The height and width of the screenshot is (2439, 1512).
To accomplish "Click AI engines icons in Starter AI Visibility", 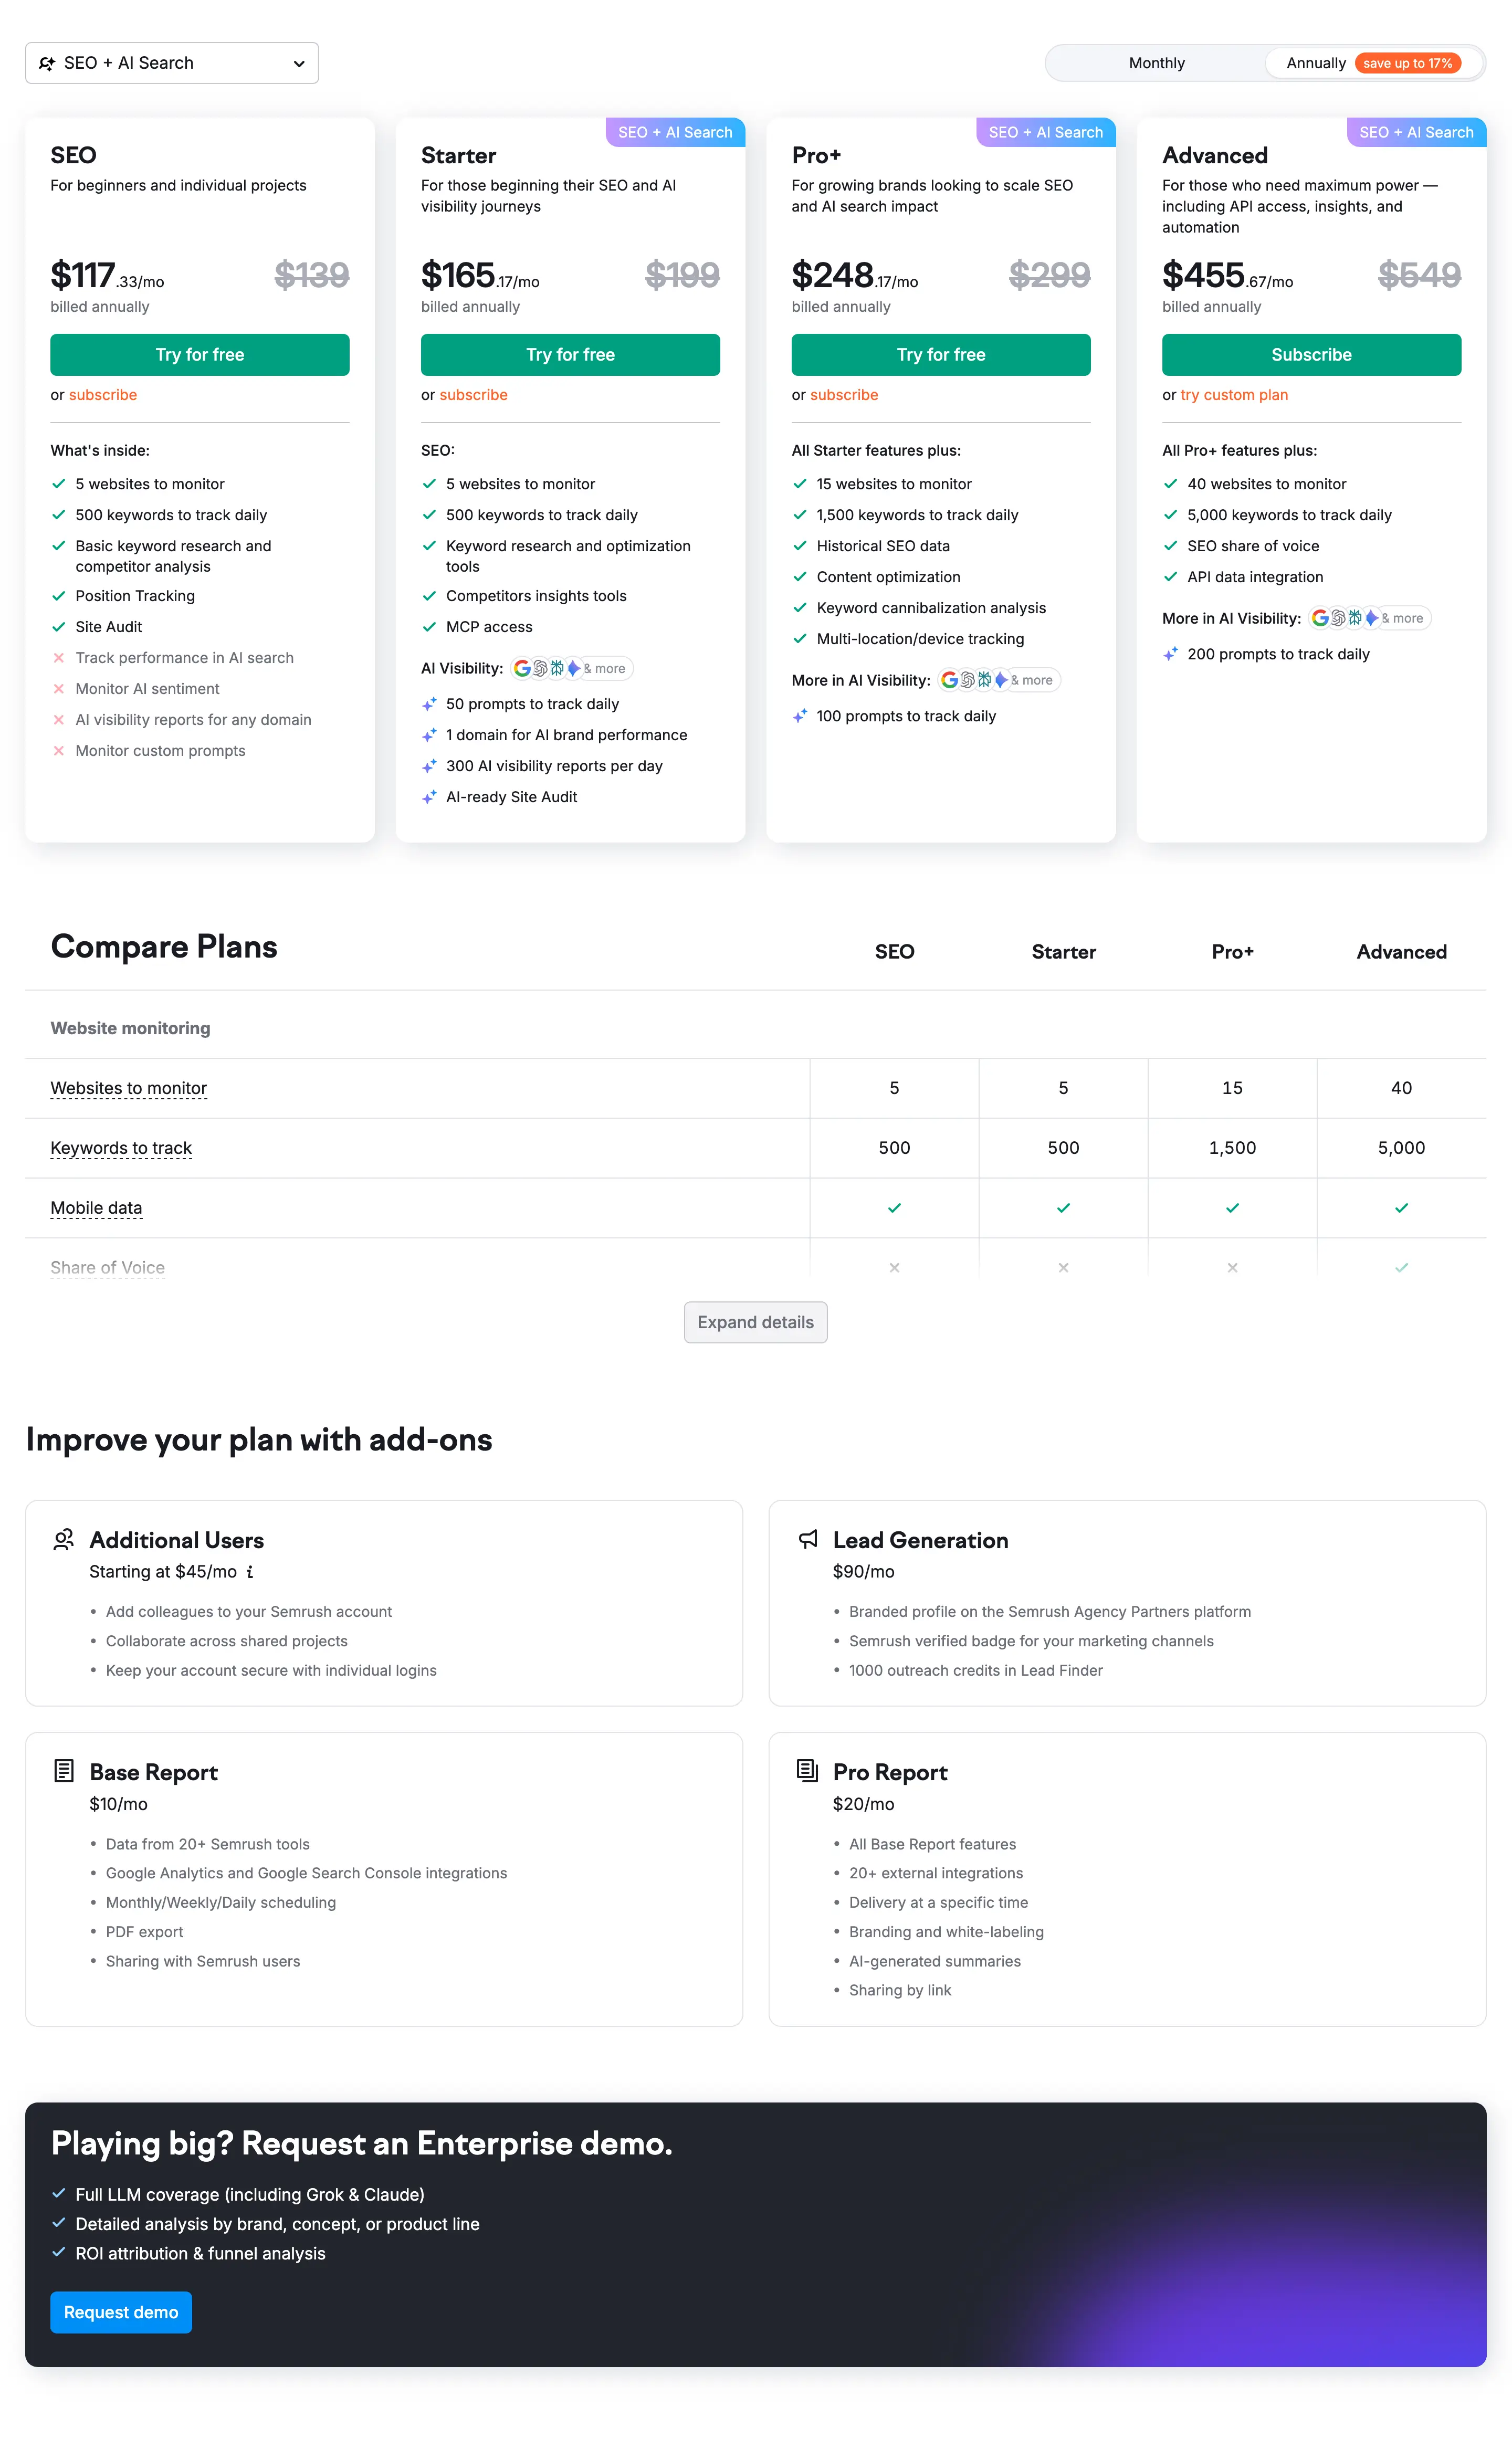I will click(571, 668).
